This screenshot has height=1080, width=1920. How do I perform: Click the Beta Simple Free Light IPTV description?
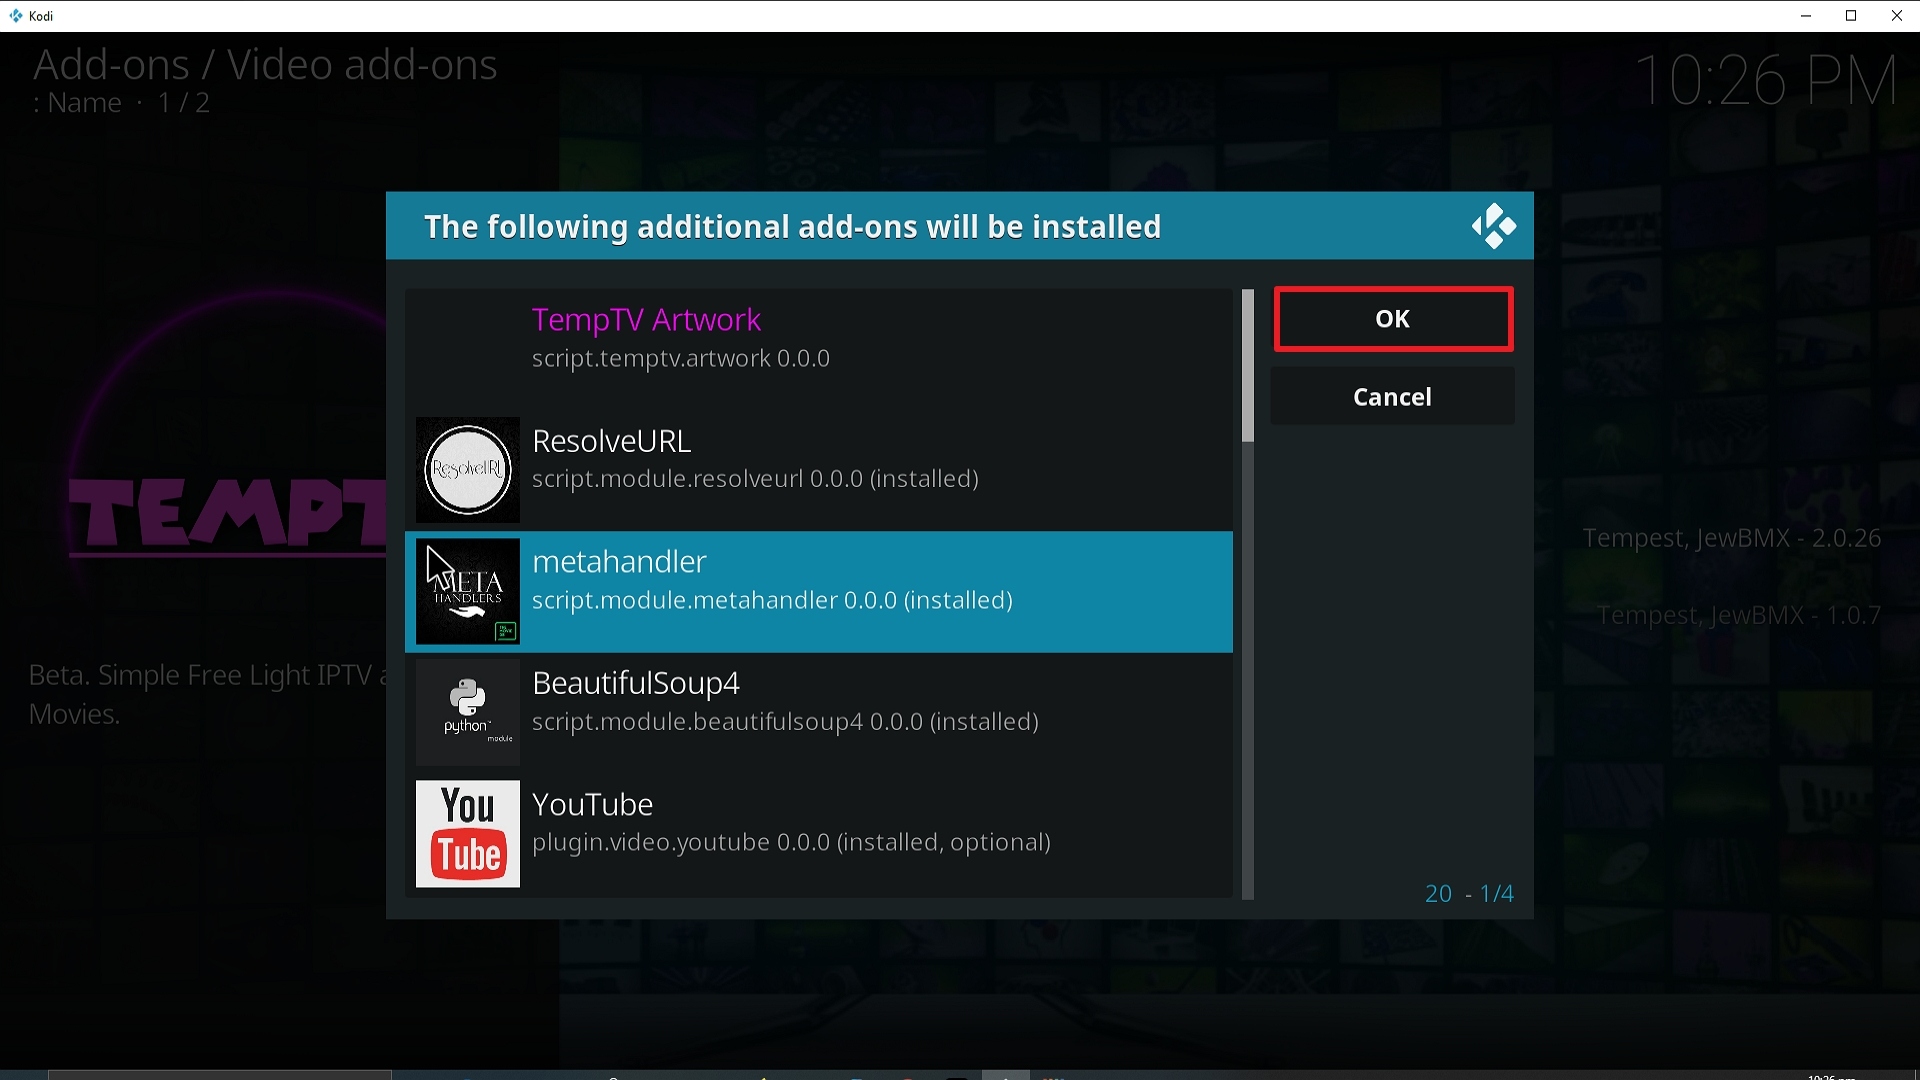click(207, 694)
